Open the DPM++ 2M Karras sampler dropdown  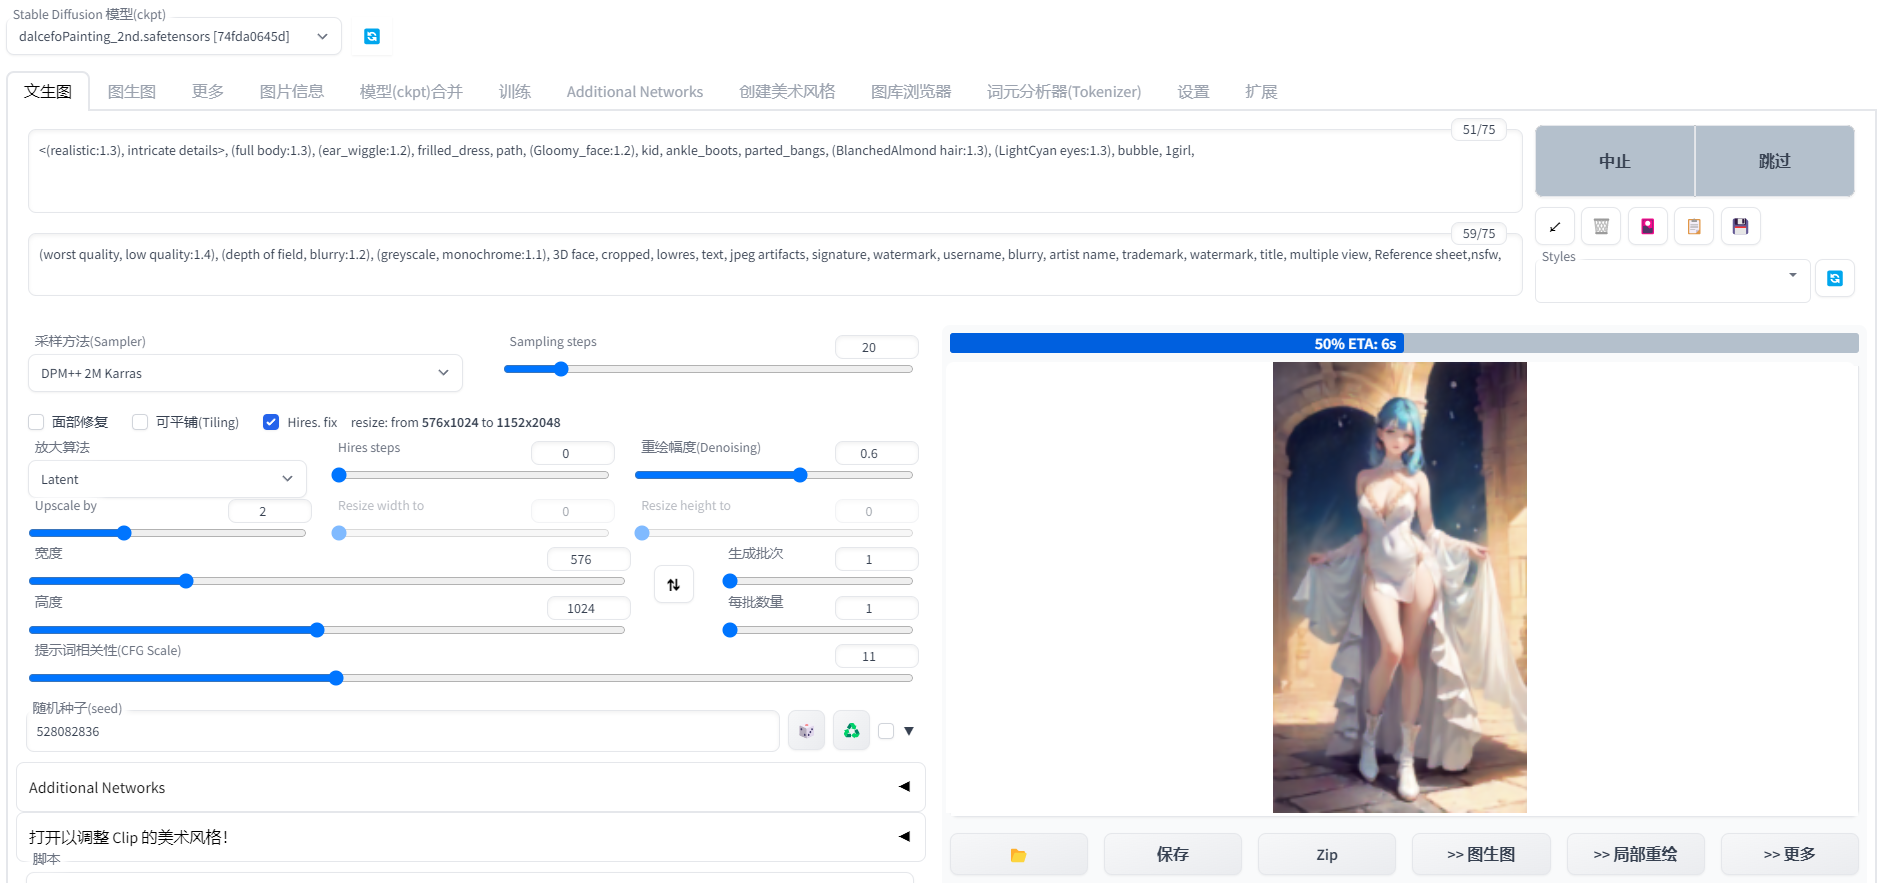245,373
